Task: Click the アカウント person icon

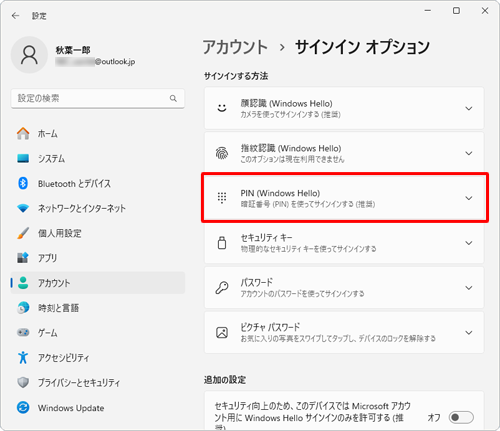Action: point(23,283)
